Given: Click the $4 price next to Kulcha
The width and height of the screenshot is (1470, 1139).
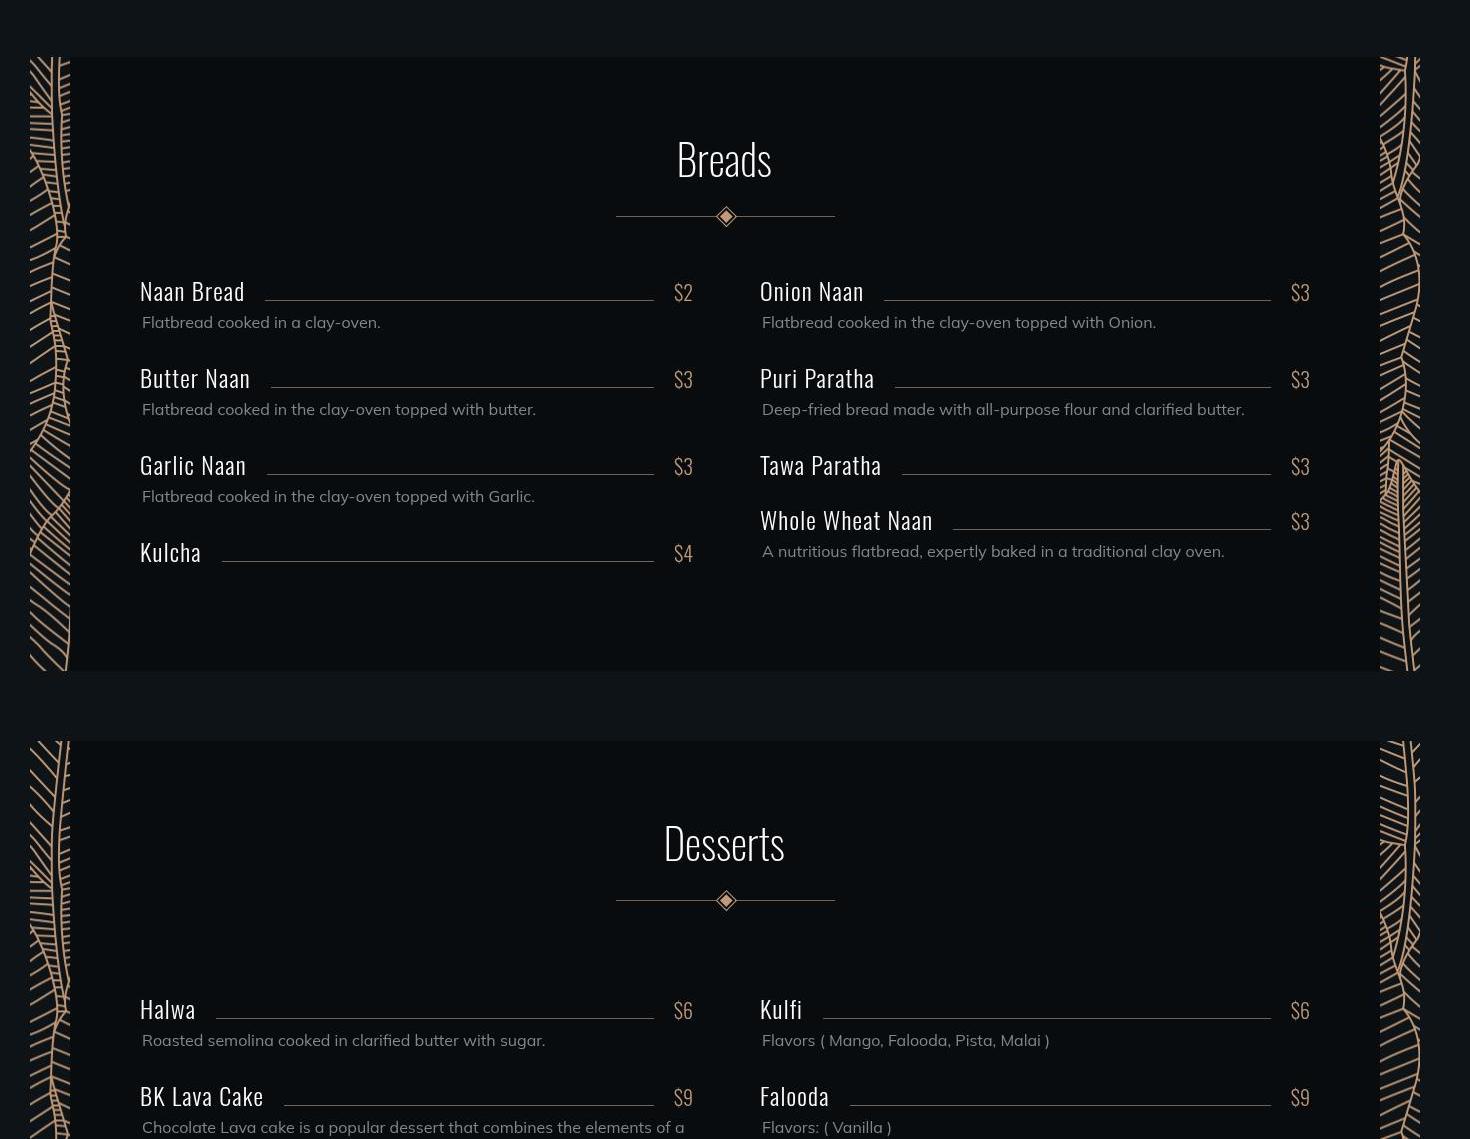Looking at the screenshot, I should pos(683,553).
